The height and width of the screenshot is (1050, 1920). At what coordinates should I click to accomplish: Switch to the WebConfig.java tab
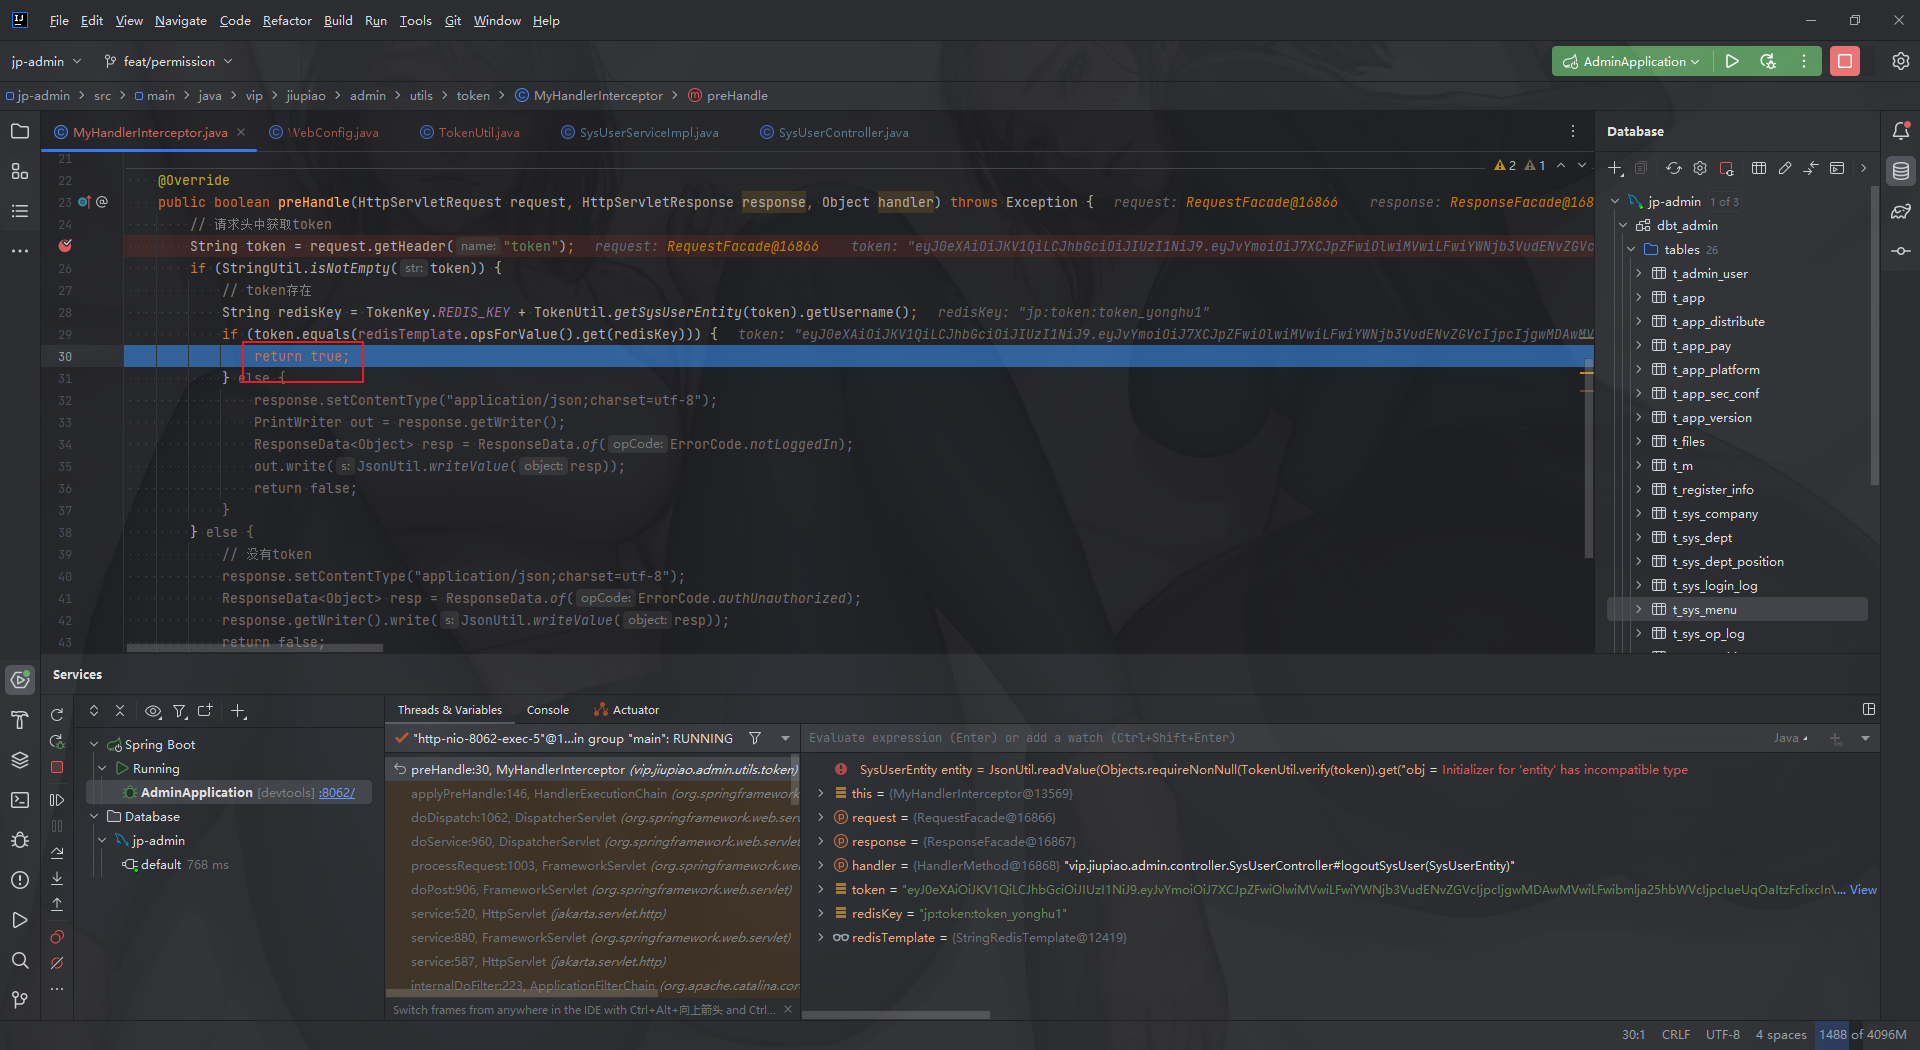point(323,132)
